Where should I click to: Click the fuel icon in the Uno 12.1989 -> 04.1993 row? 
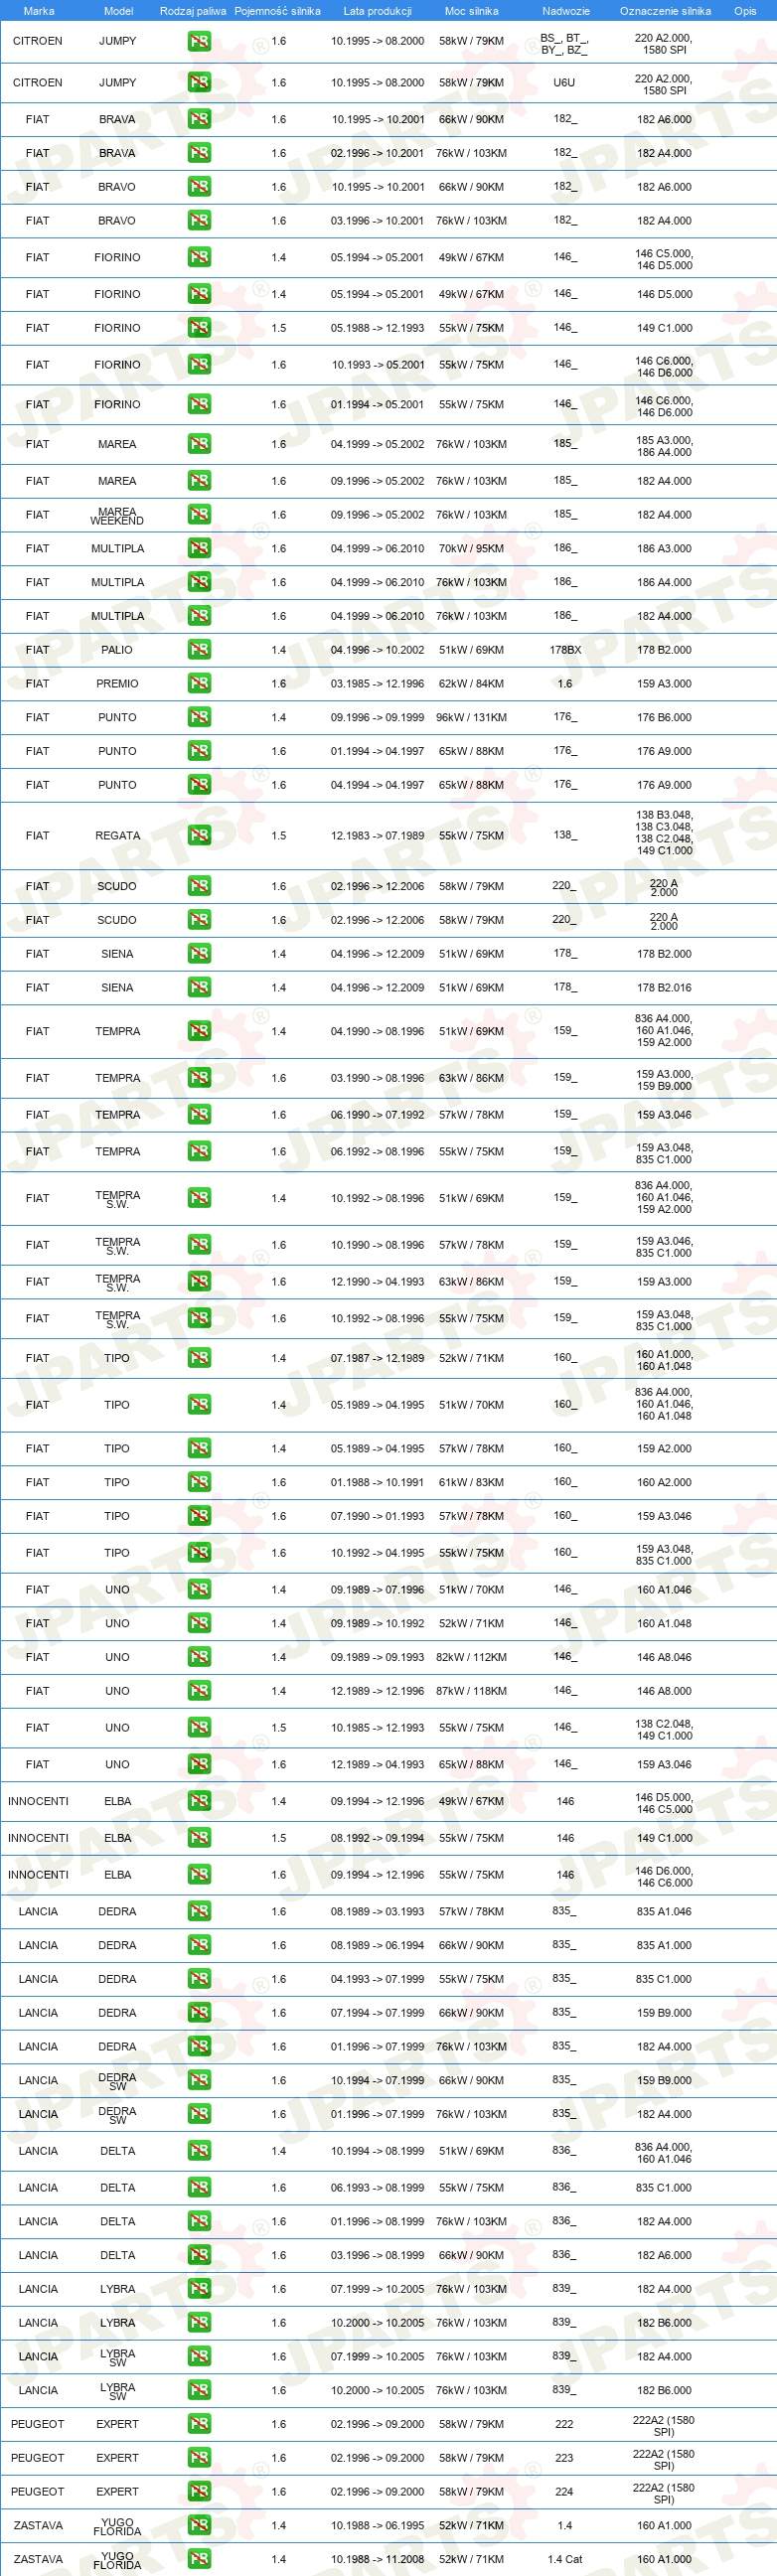[199, 1765]
